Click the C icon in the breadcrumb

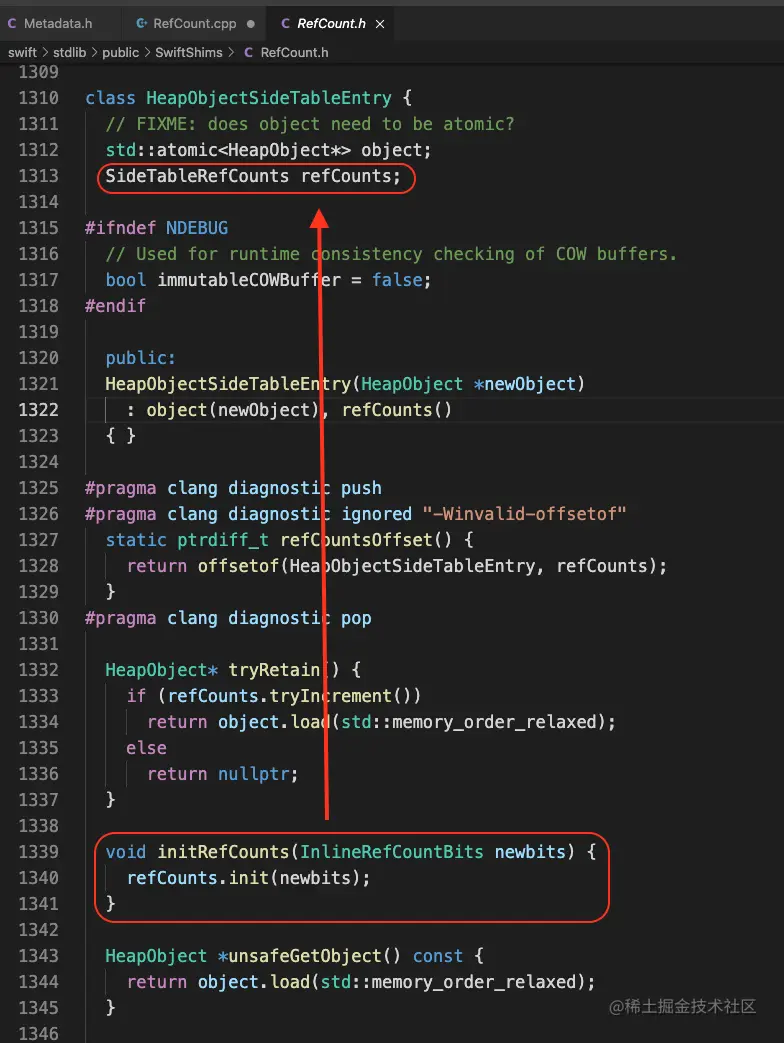(248, 53)
